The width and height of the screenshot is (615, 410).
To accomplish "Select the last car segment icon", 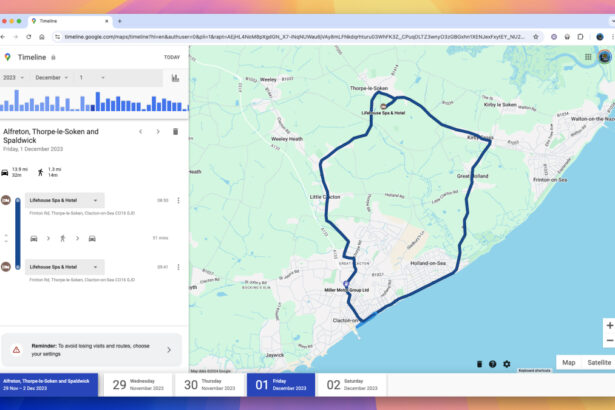I will pos(92,239).
